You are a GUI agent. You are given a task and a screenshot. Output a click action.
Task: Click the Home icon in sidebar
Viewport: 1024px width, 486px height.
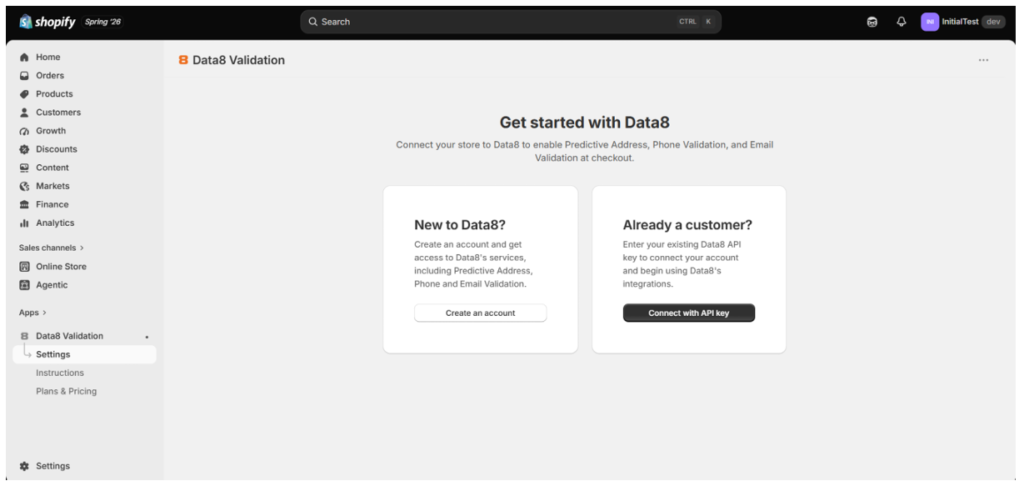click(x=24, y=57)
